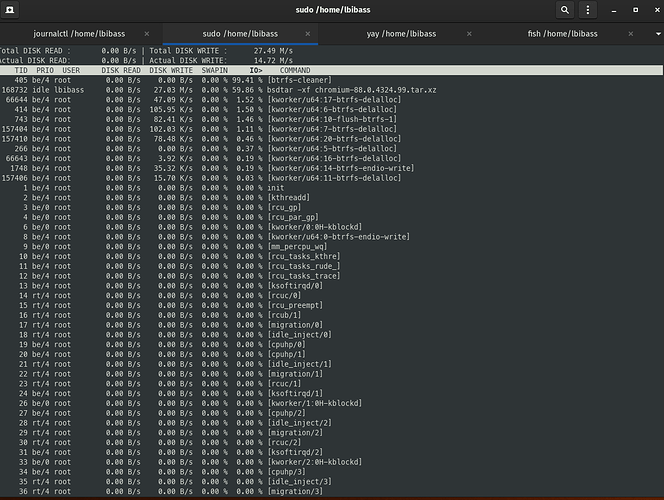Screen dimensions: 664x500
Task: Click the USER column header
Action: [x=71, y=70]
